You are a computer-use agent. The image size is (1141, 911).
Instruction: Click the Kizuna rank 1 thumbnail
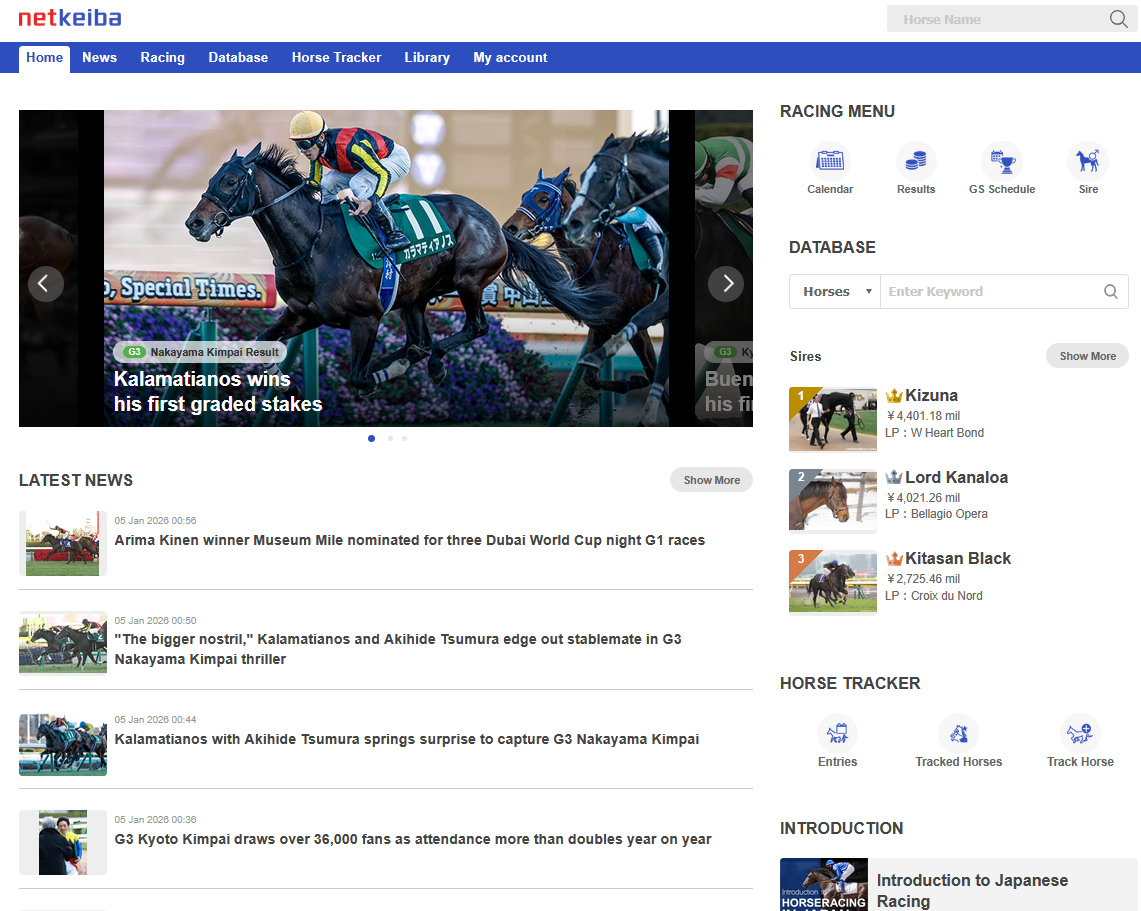pos(832,420)
